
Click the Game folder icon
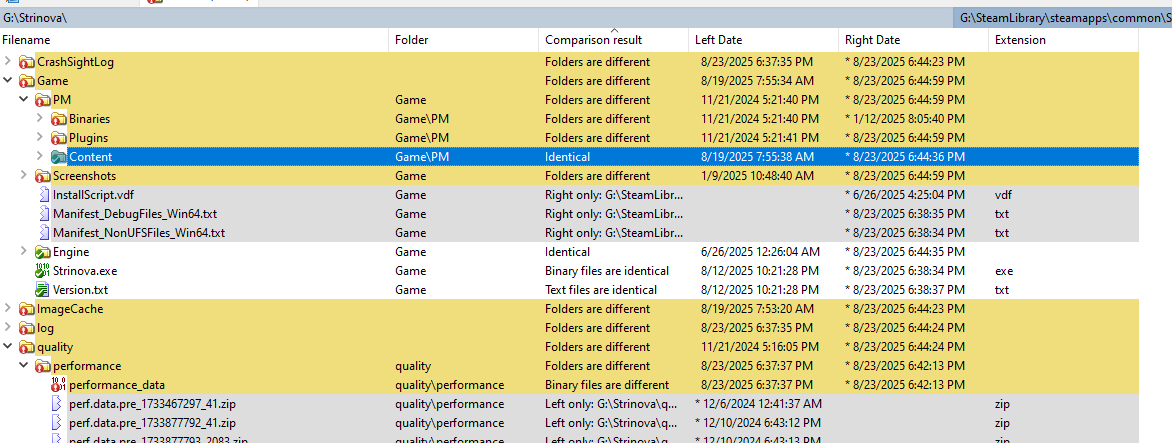click(x=27, y=81)
